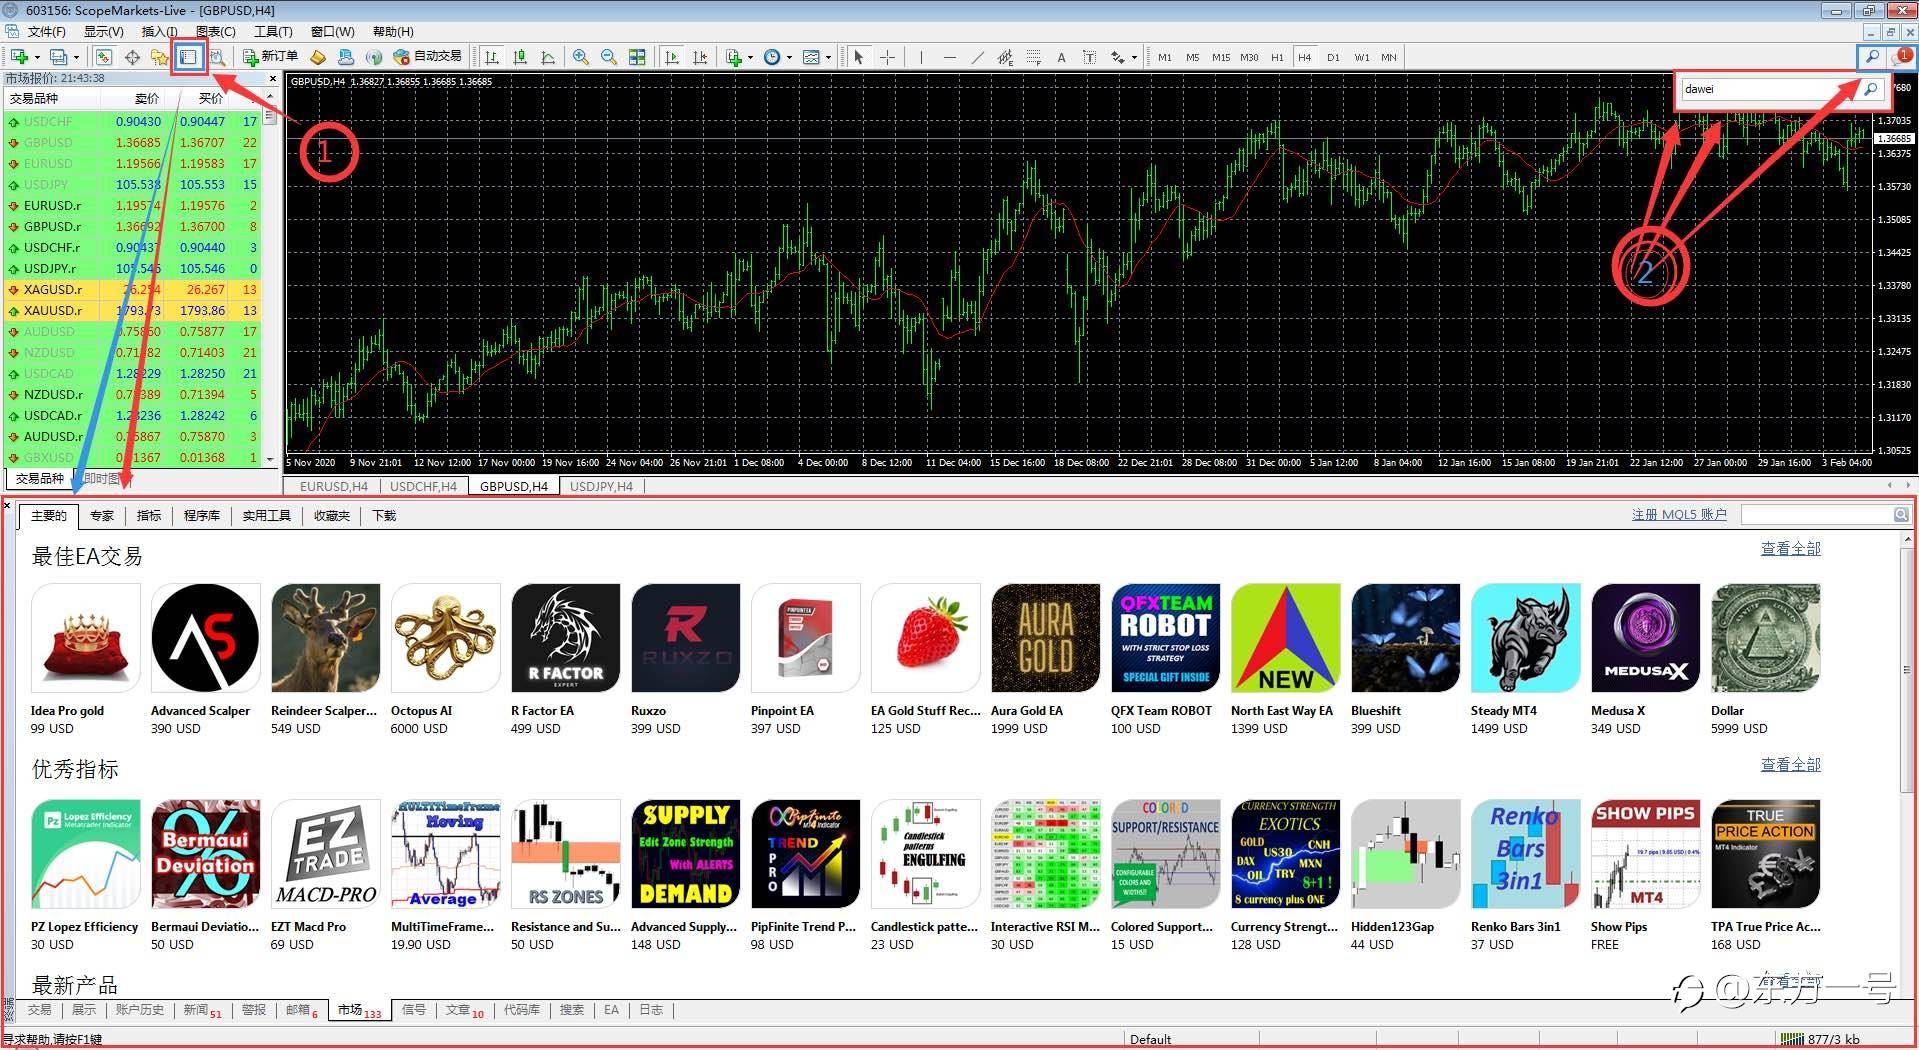Select the Fibonacci retracement tool

[x=1033, y=57]
